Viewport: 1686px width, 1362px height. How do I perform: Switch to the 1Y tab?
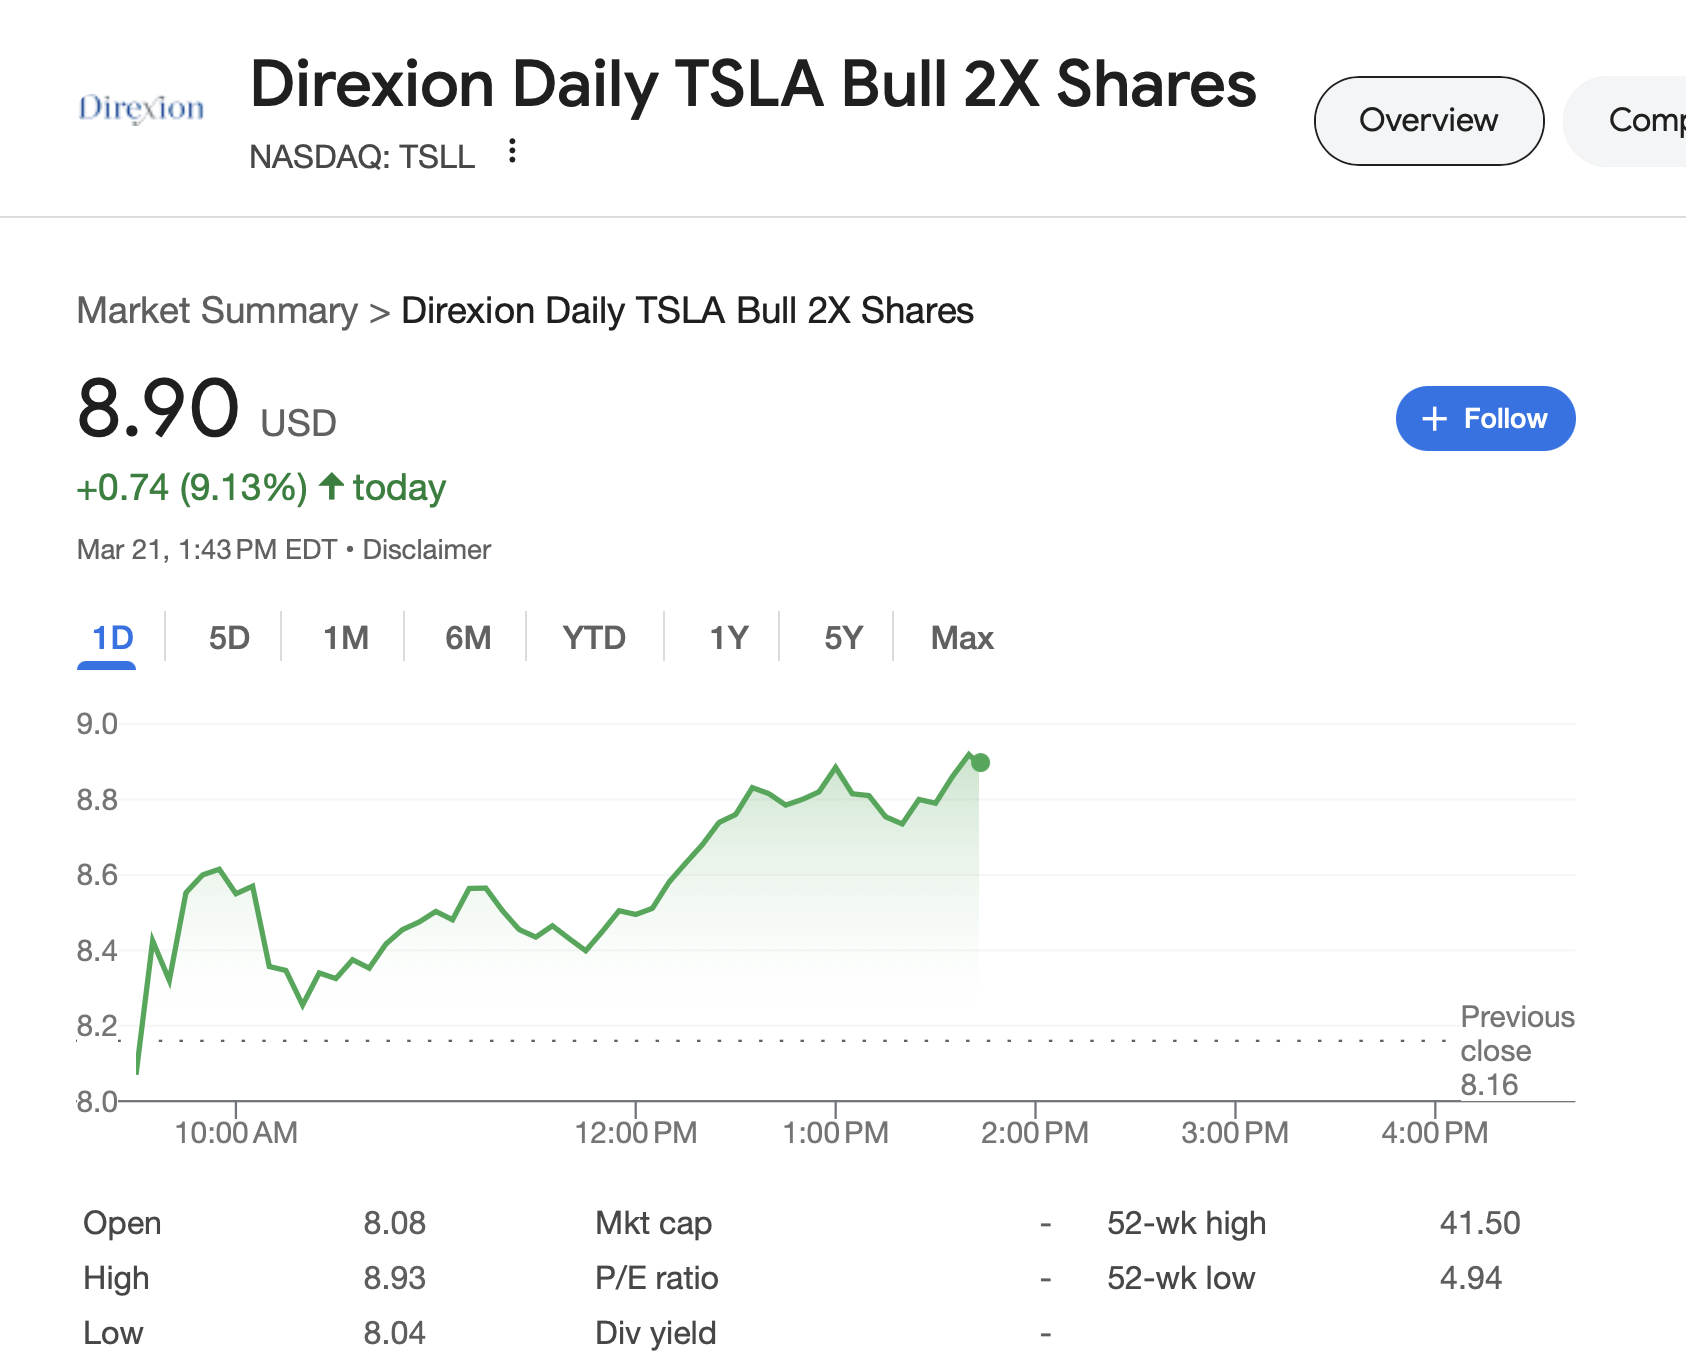(x=726, y=637)
